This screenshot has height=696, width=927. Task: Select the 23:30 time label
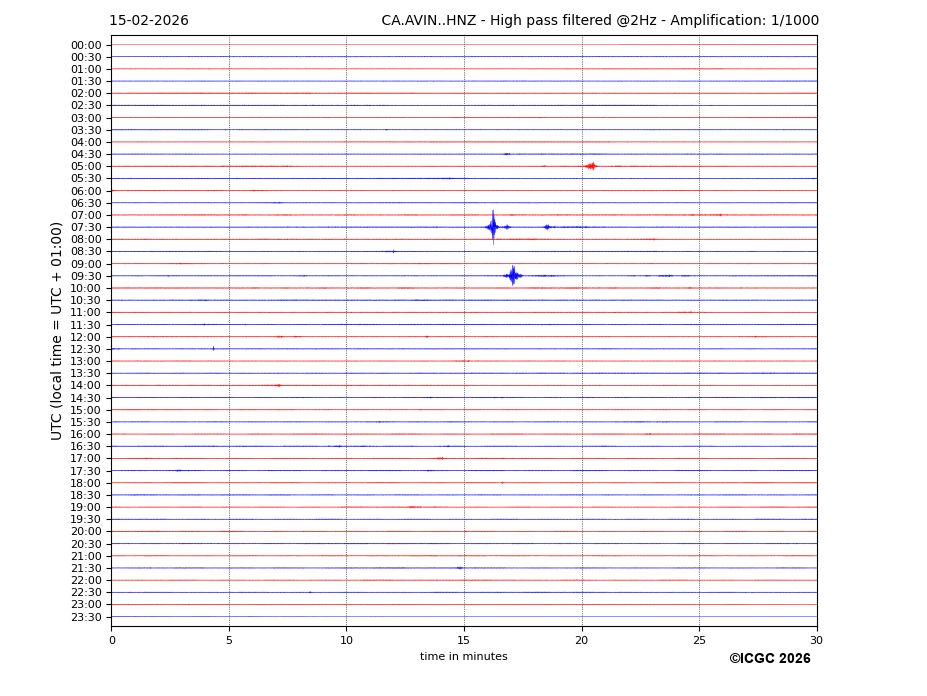click(86, 617)
